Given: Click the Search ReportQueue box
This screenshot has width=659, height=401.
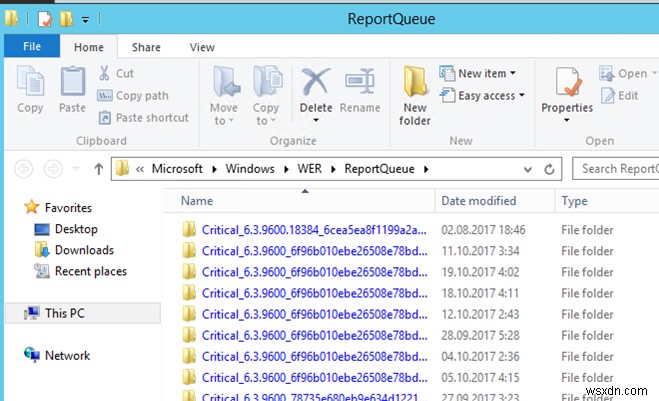Looking at the screenshot, I should 615,169.
